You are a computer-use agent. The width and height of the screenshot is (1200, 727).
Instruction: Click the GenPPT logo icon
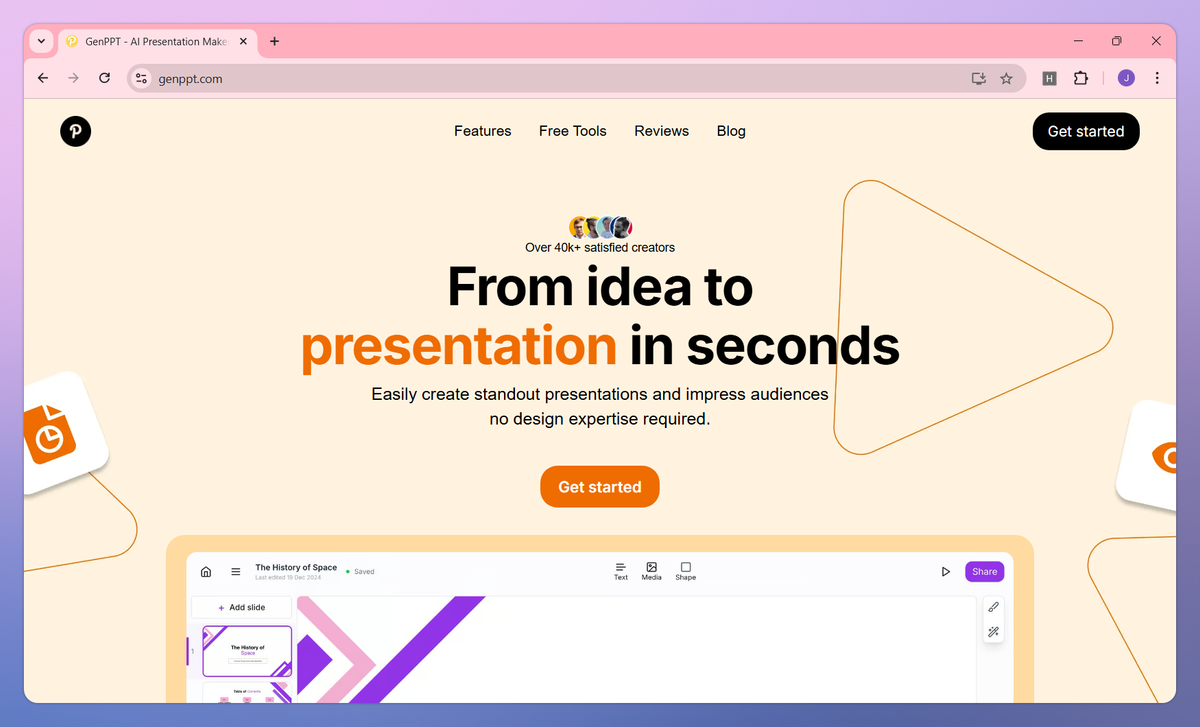point(75,131)
